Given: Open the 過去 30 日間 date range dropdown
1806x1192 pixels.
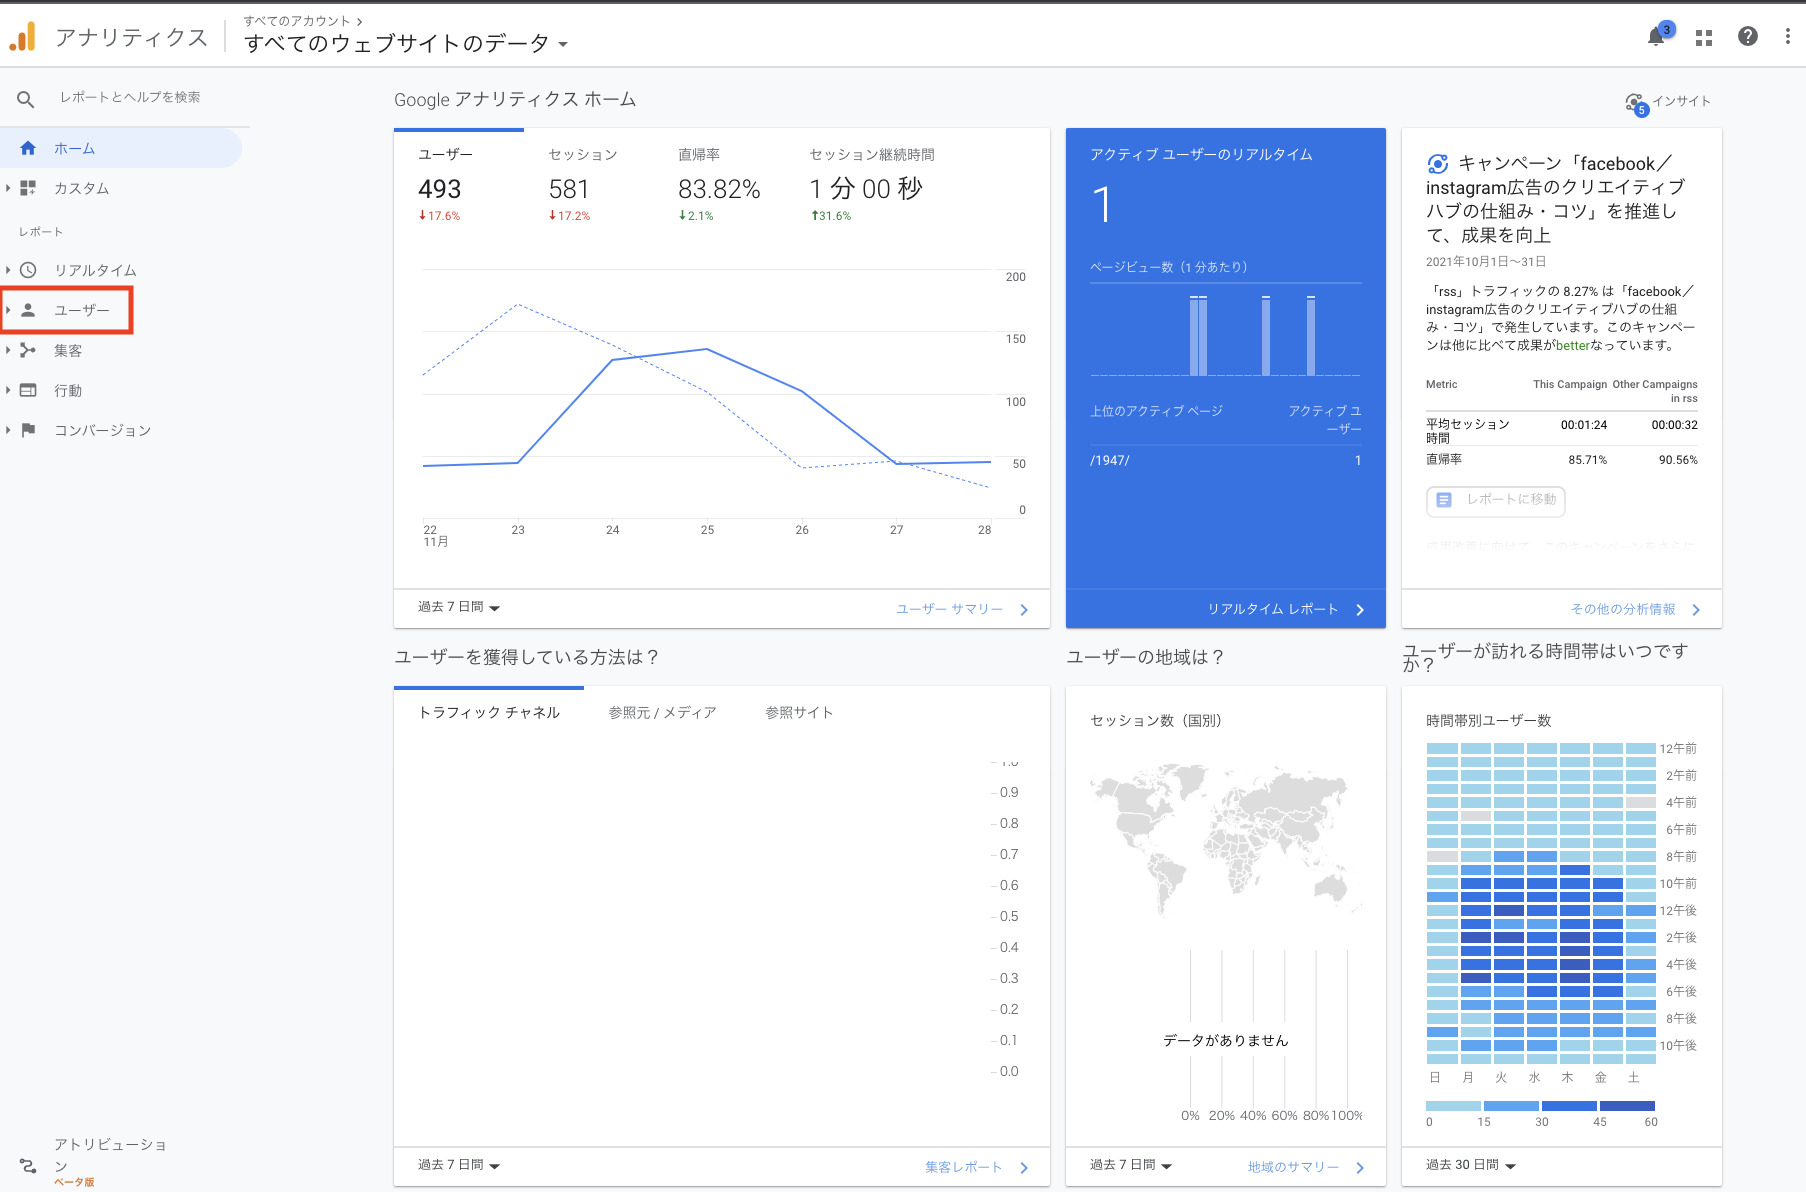Looking at the screenshot, I should [1470, 1165].
